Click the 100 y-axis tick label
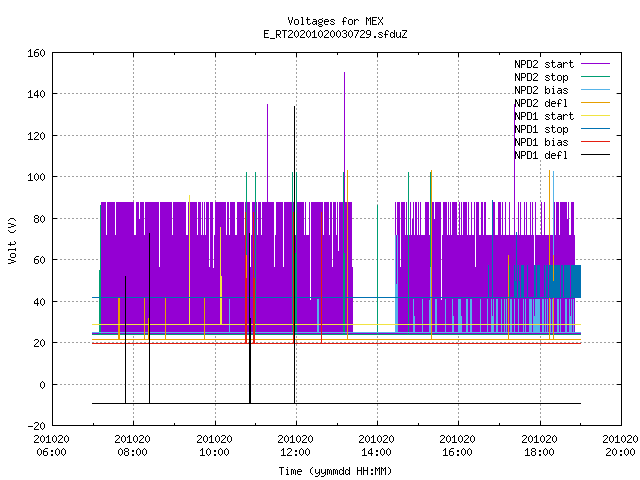 pos(36,177)
